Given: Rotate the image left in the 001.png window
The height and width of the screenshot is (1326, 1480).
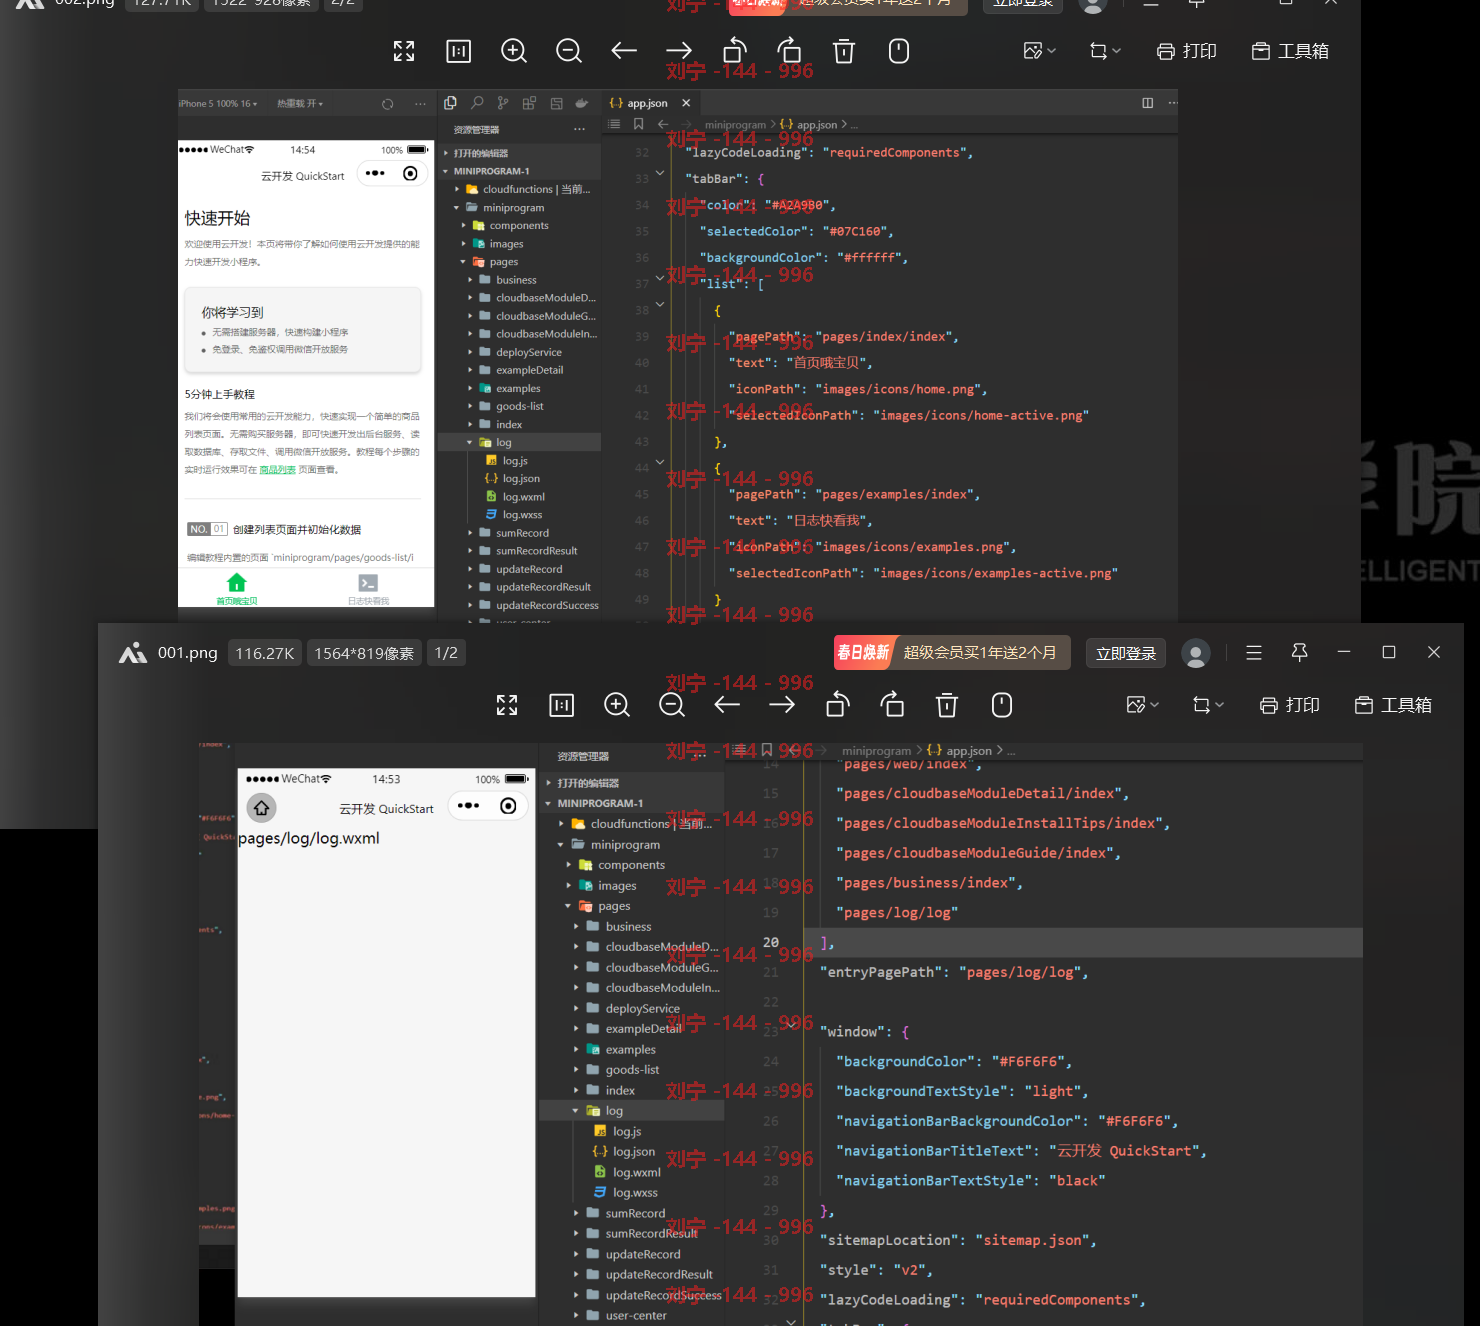Looking at the screenshot, I should click(838, 705).
